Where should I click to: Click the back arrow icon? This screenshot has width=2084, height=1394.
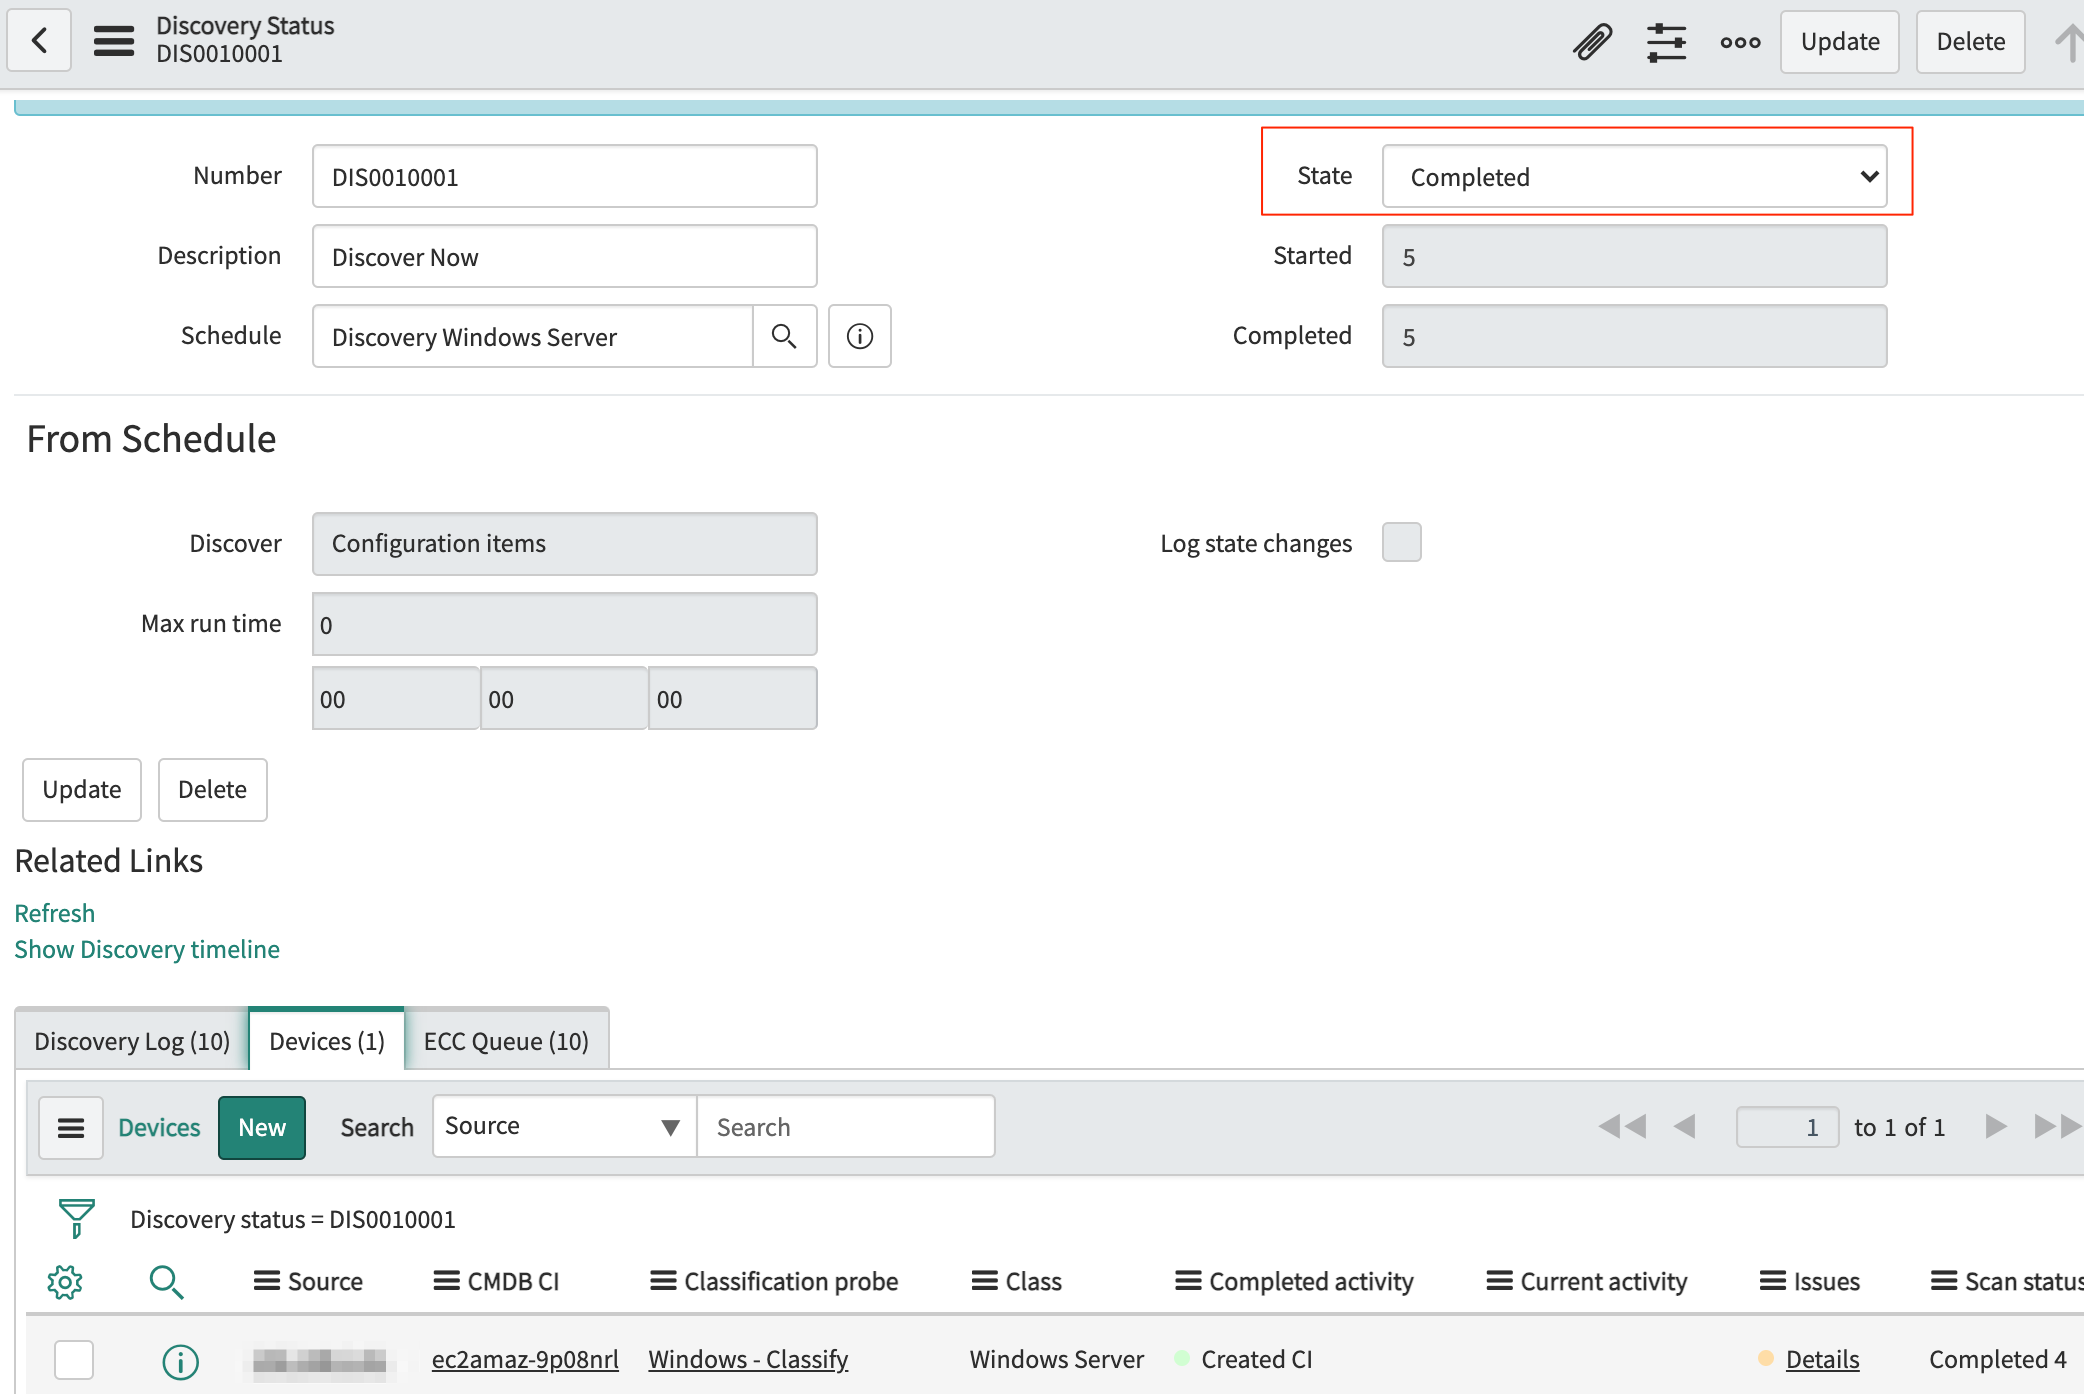39,40
